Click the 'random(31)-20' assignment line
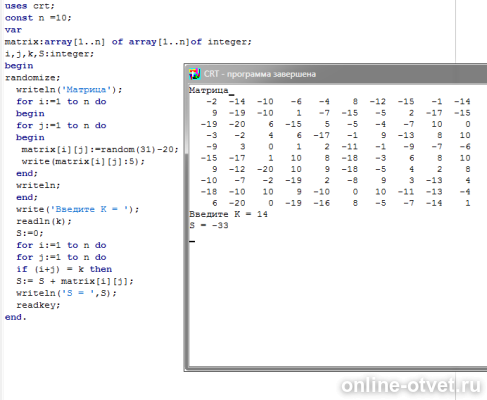 pos(100,149)
